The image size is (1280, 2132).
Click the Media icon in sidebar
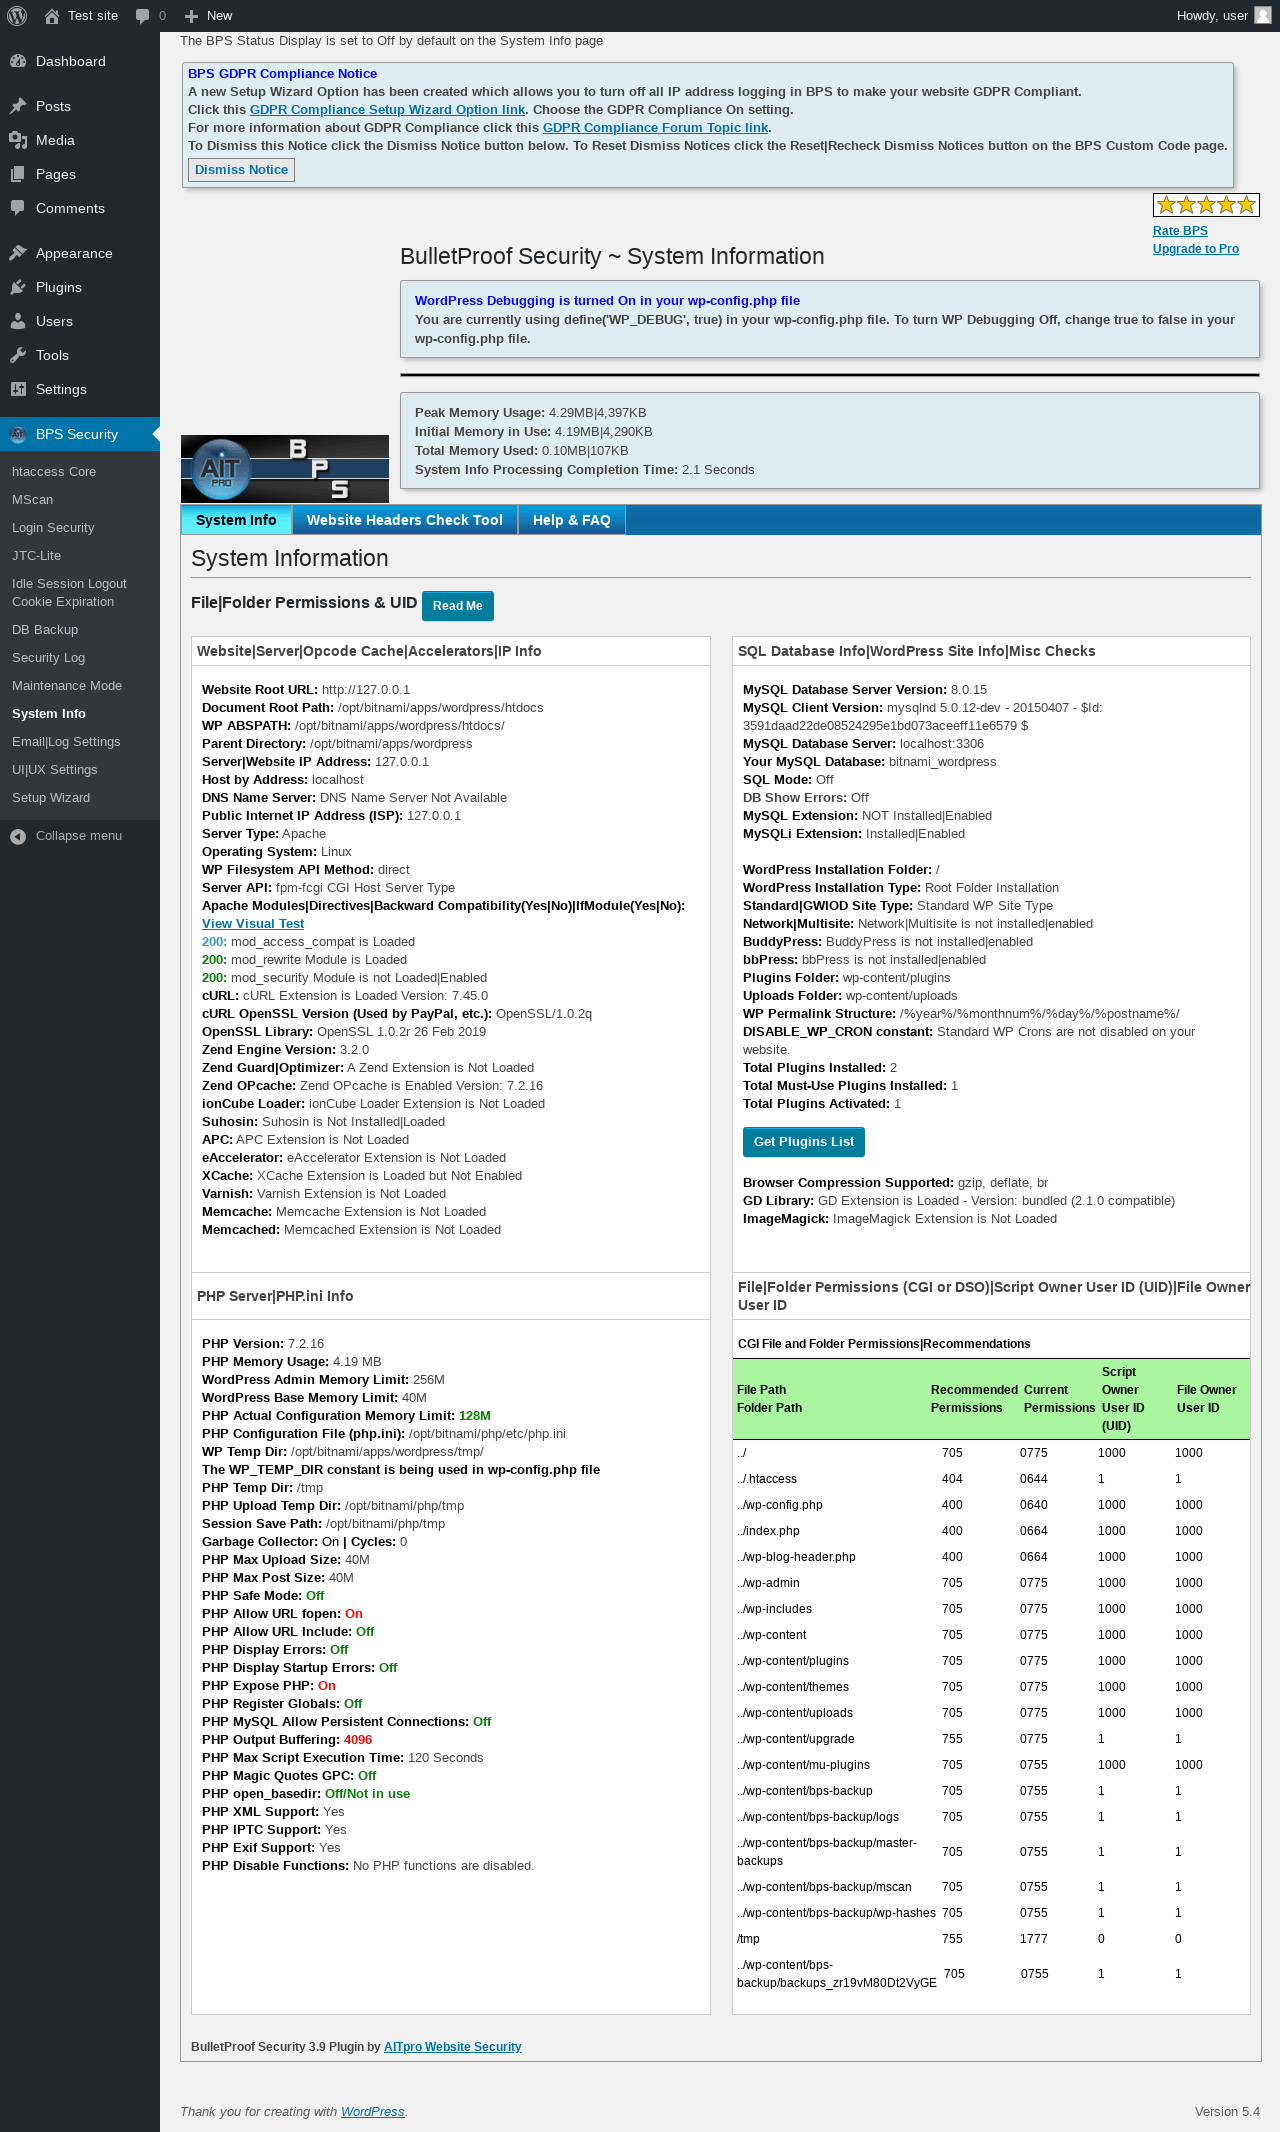pyautogui.click(x=18, y=140)
